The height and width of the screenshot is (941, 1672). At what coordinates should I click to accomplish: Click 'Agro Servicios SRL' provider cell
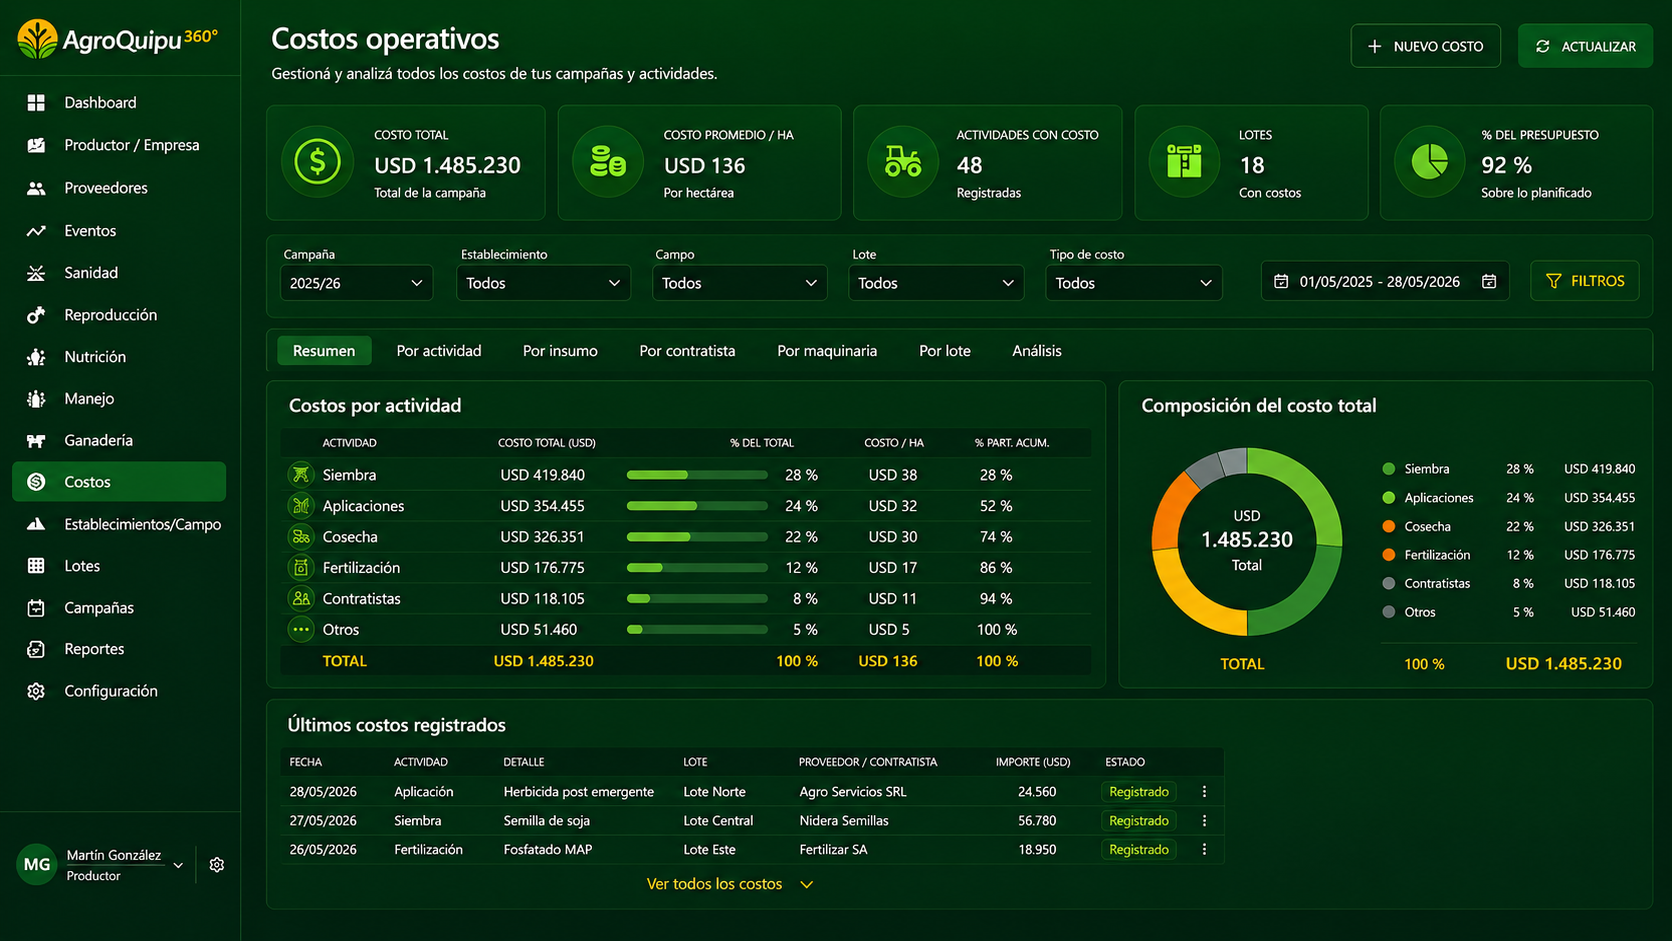[x=853, y=792]
